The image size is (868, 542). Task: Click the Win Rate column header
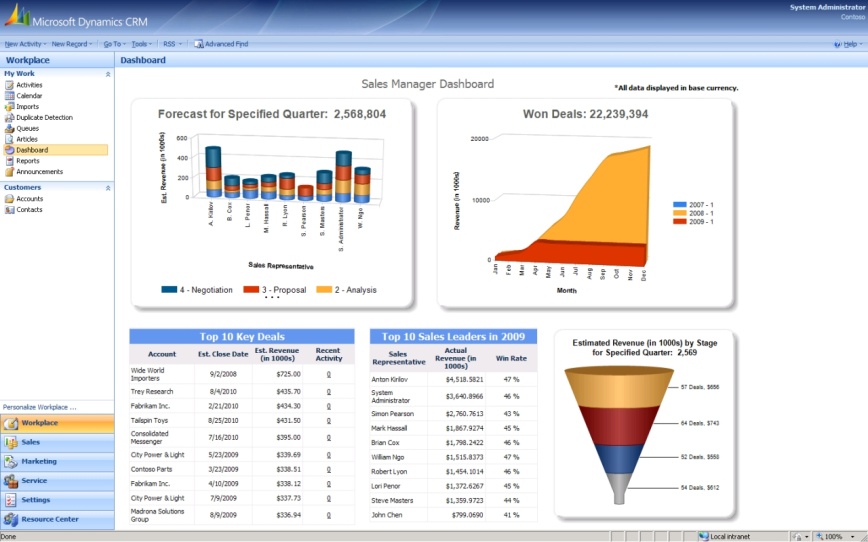pyautogui.click(x=511, y=359)
